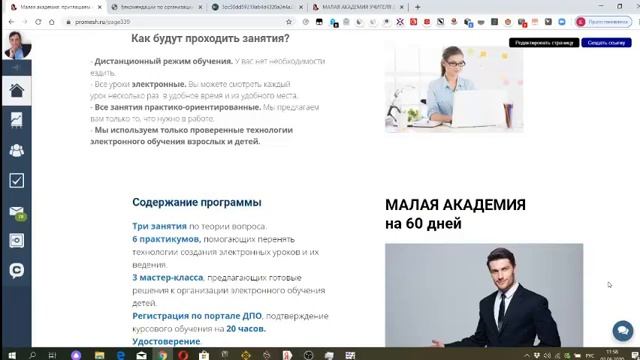Bookmark this page with the star icon
Screen dimensions: 640x360
click(289, 22)
